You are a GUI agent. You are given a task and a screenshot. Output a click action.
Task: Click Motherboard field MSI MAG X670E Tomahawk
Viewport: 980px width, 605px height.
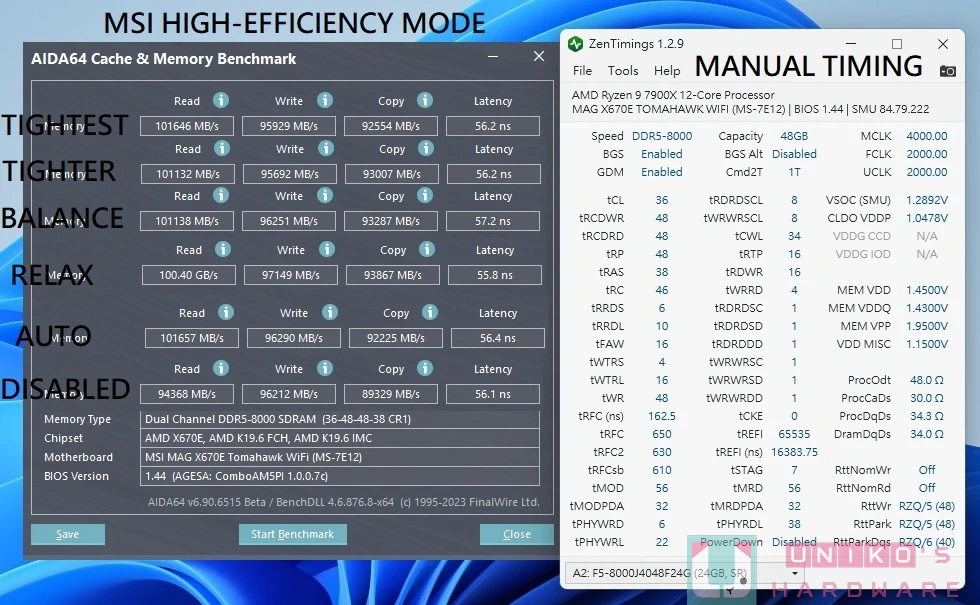click(x=340, y=457)
